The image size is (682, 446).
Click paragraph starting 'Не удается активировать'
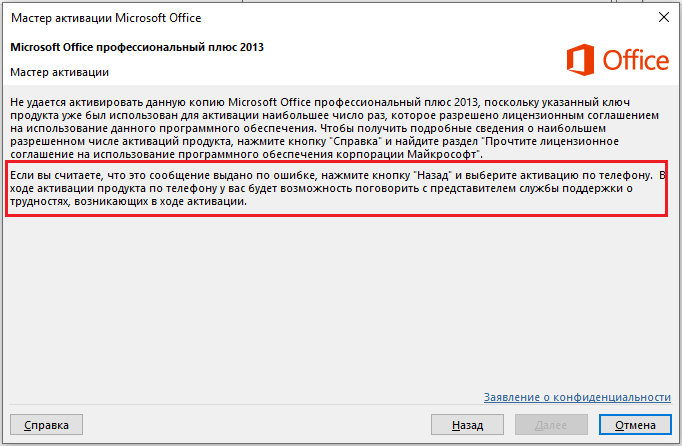point(334,128)
